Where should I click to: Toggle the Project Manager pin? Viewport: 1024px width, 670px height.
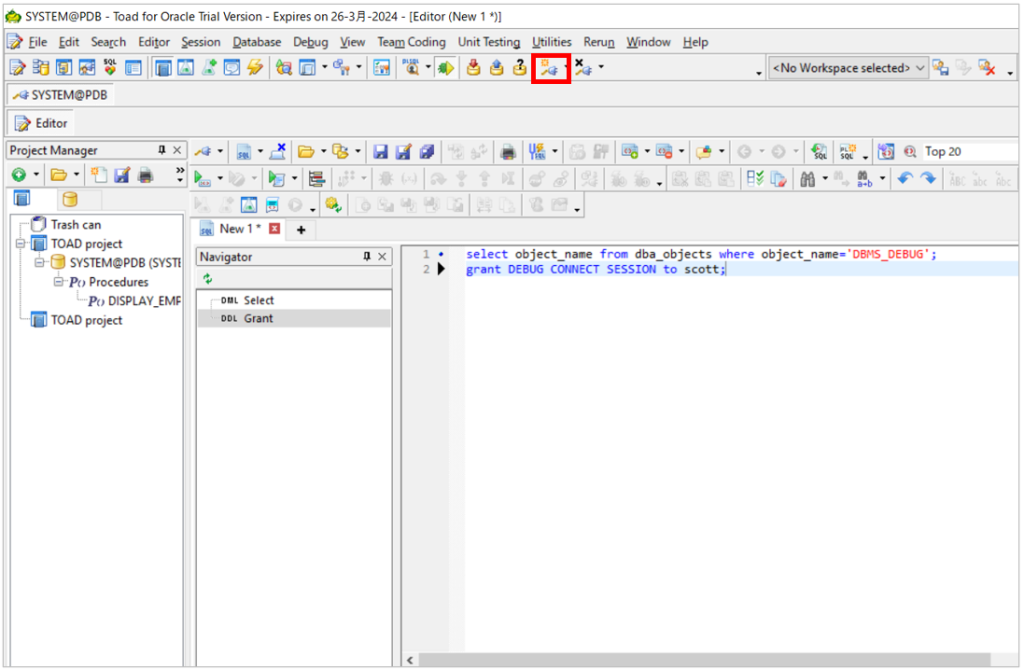click(x=162, y=150)
